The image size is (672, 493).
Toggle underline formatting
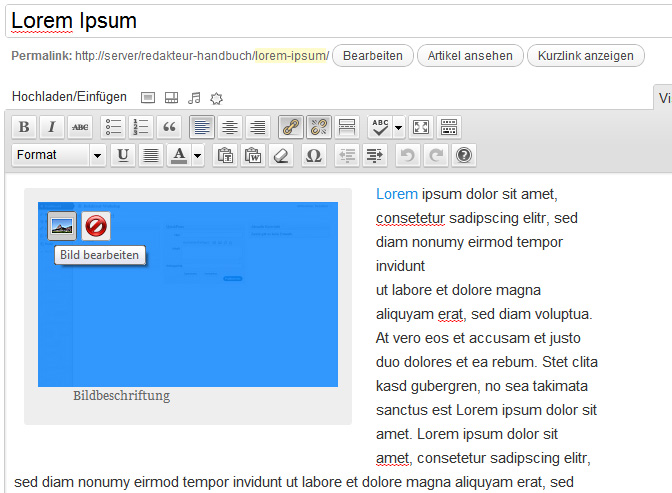122,155
